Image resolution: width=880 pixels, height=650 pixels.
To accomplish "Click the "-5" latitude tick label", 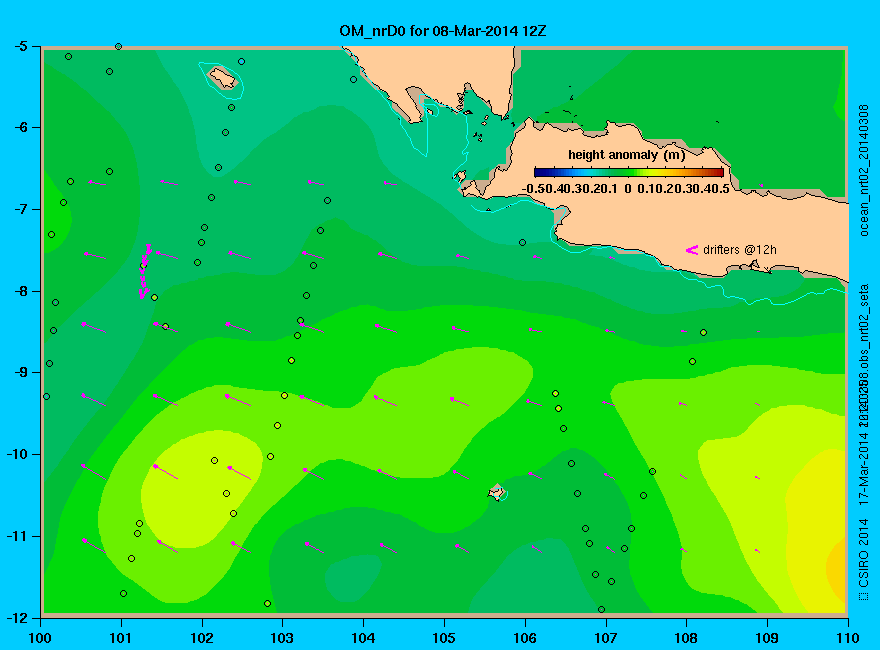I will click(x=20, y=46).
